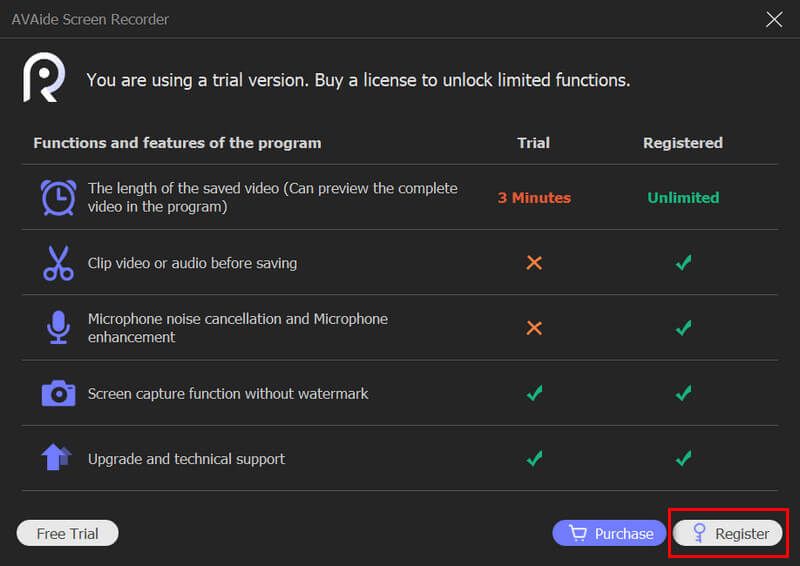800x566 pixels.
Task: Click the upgrade arrow icon
Action: tap(56, 458)
